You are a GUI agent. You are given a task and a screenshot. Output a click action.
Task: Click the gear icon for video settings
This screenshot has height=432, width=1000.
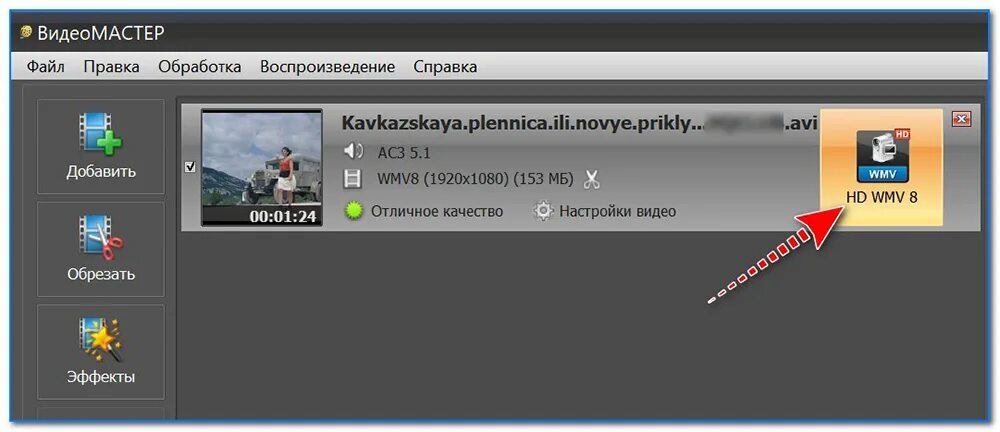543,211
